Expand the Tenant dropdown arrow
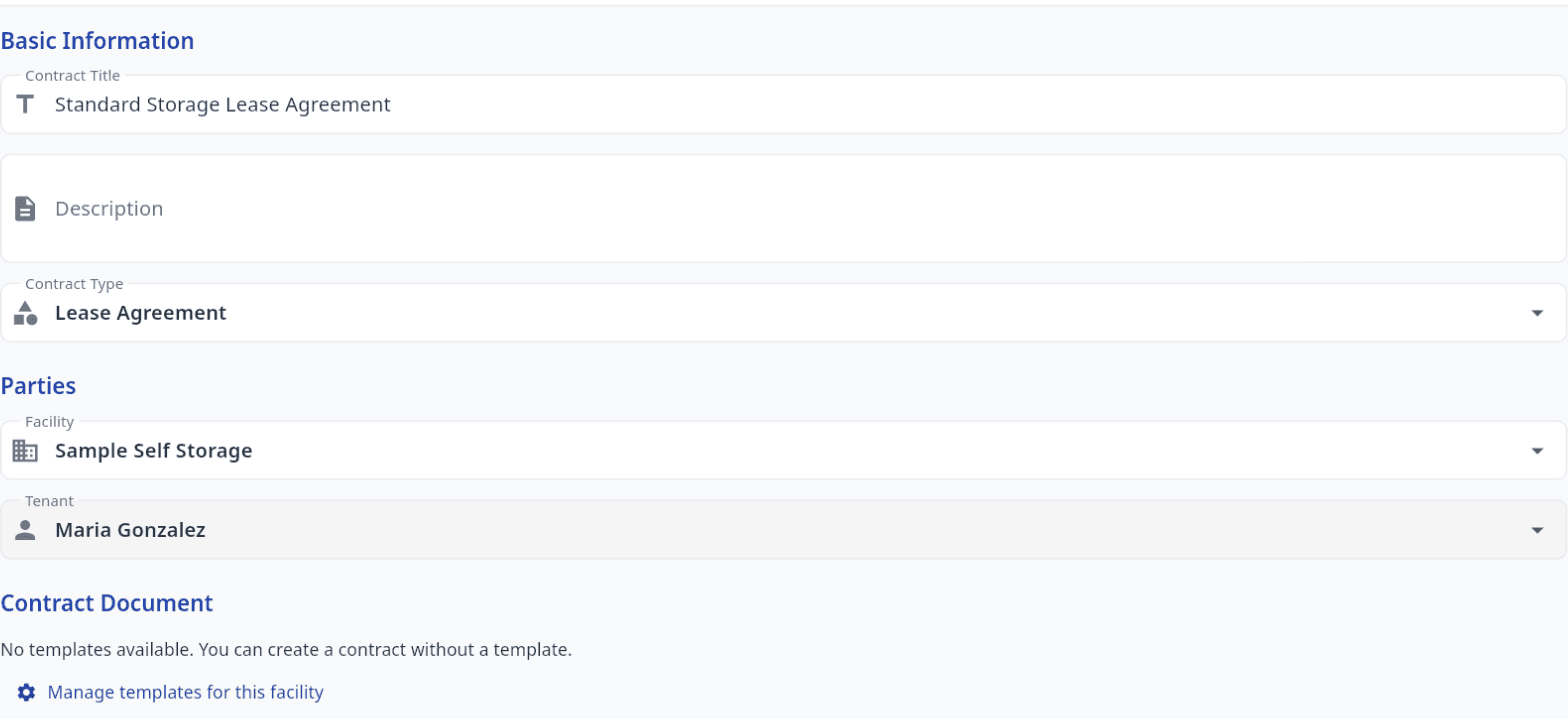 pos(1537,530)
